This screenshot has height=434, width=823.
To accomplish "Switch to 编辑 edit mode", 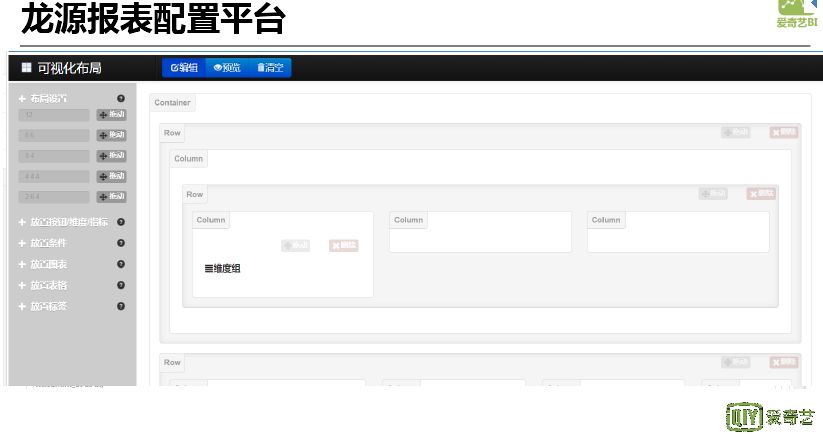I will point(184,68).
